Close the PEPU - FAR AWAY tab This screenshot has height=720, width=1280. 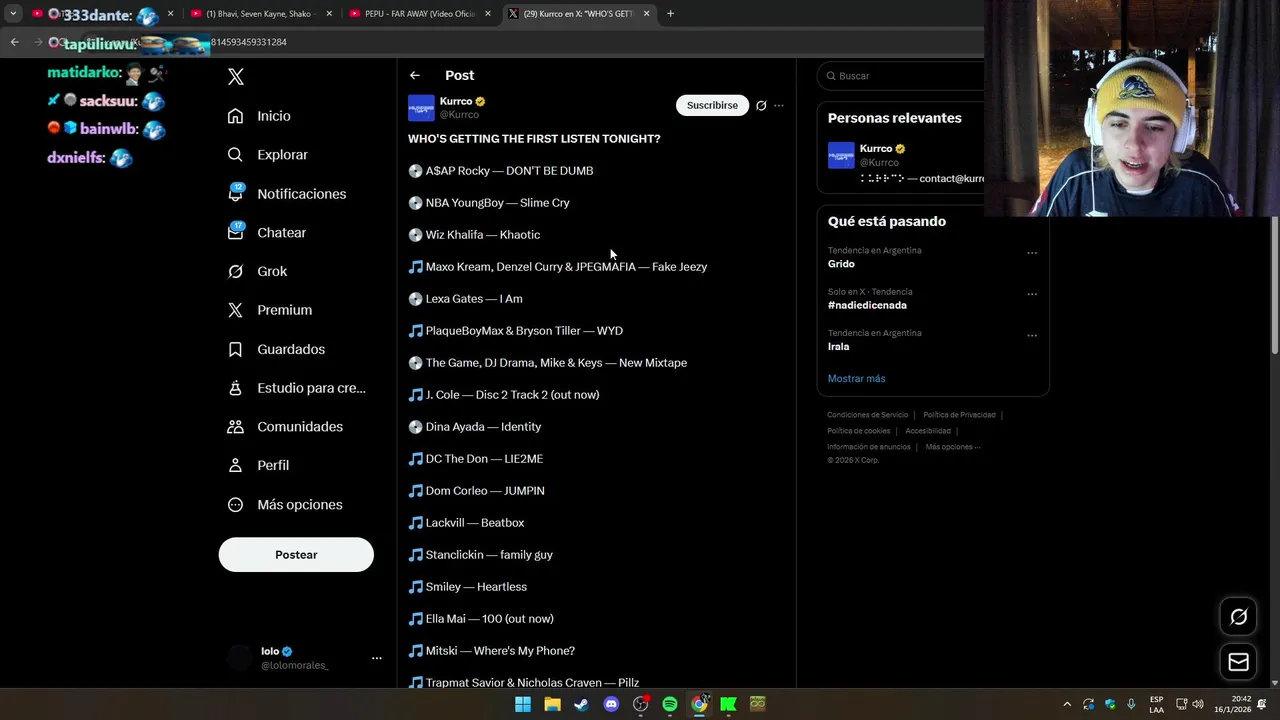click(x=488, y=14)
